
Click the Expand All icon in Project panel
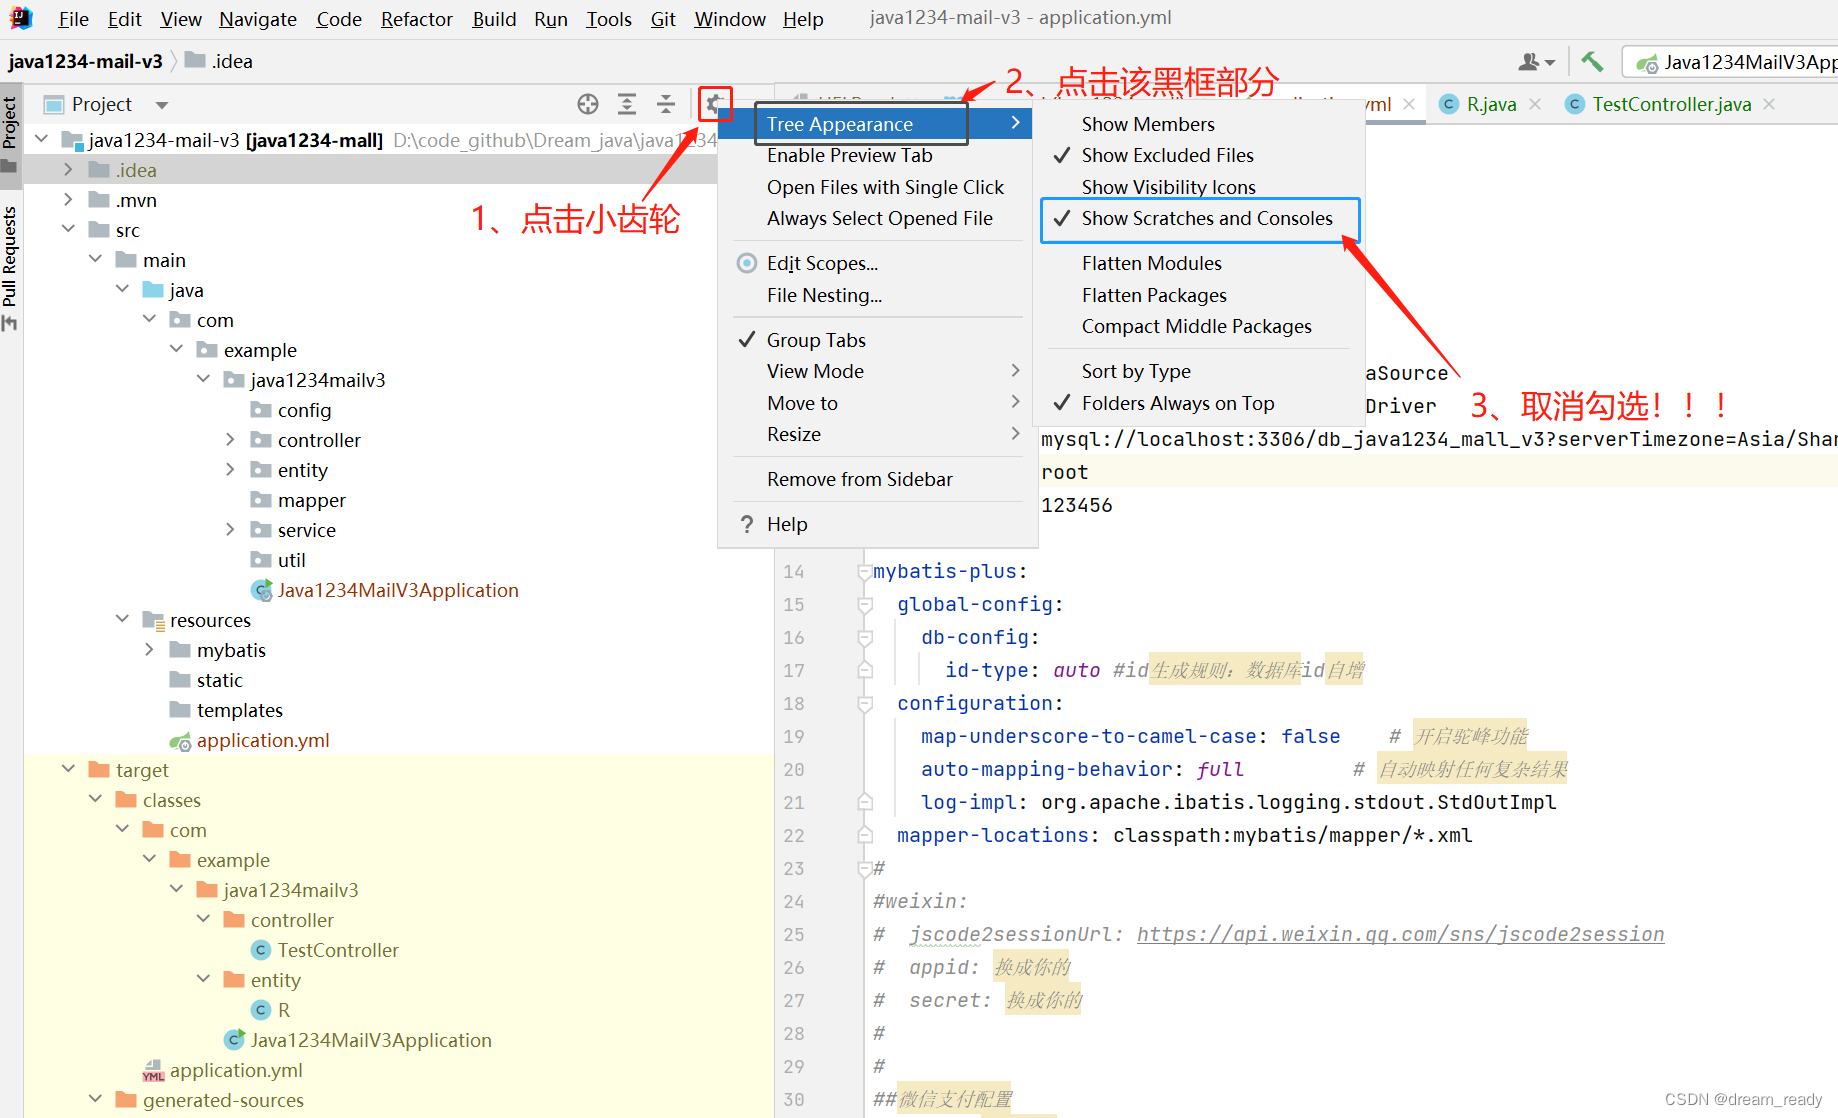click(627, 104)
